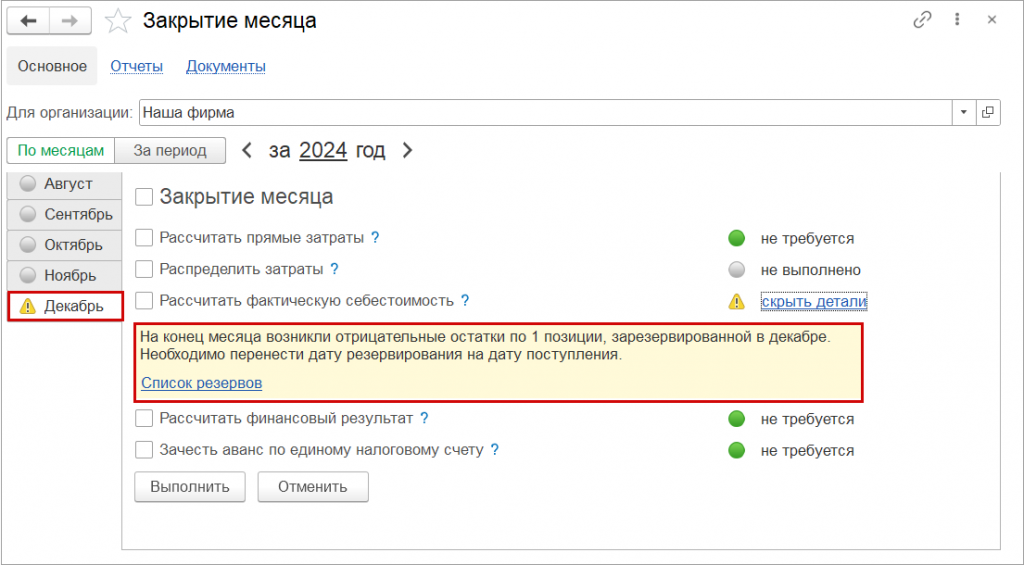Toggle the main Закрытие месяца checkbox
Image resolution: width=1024 pixels, height=565 pixels.
coord(144,197)
